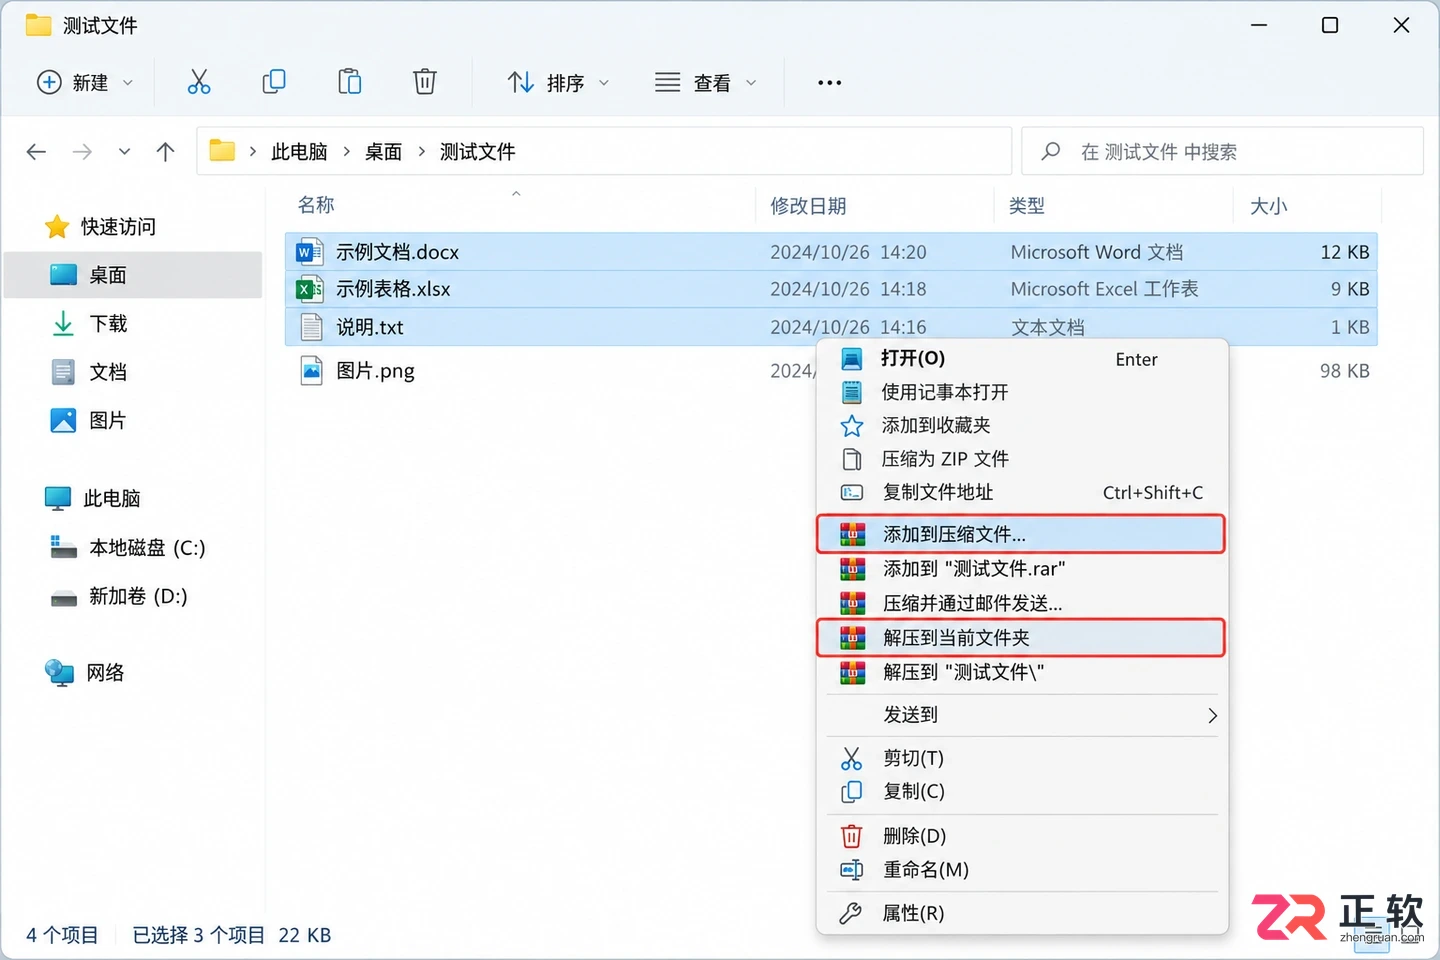Choose 添加到收藏夹 in context menu
Screen dimensions: 1440x960
(x=1022, y=426)
